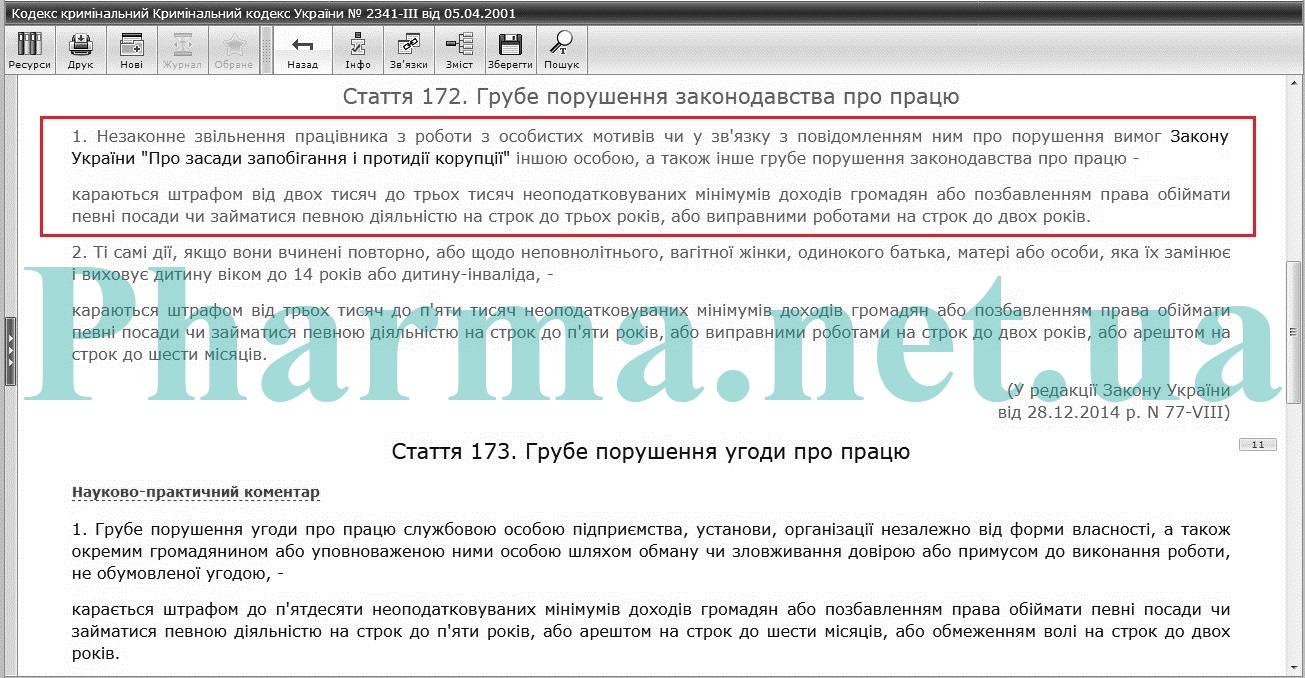Open the Ресурси library panel
Screen dimensions: 1305x678
[x=29, y=50]
